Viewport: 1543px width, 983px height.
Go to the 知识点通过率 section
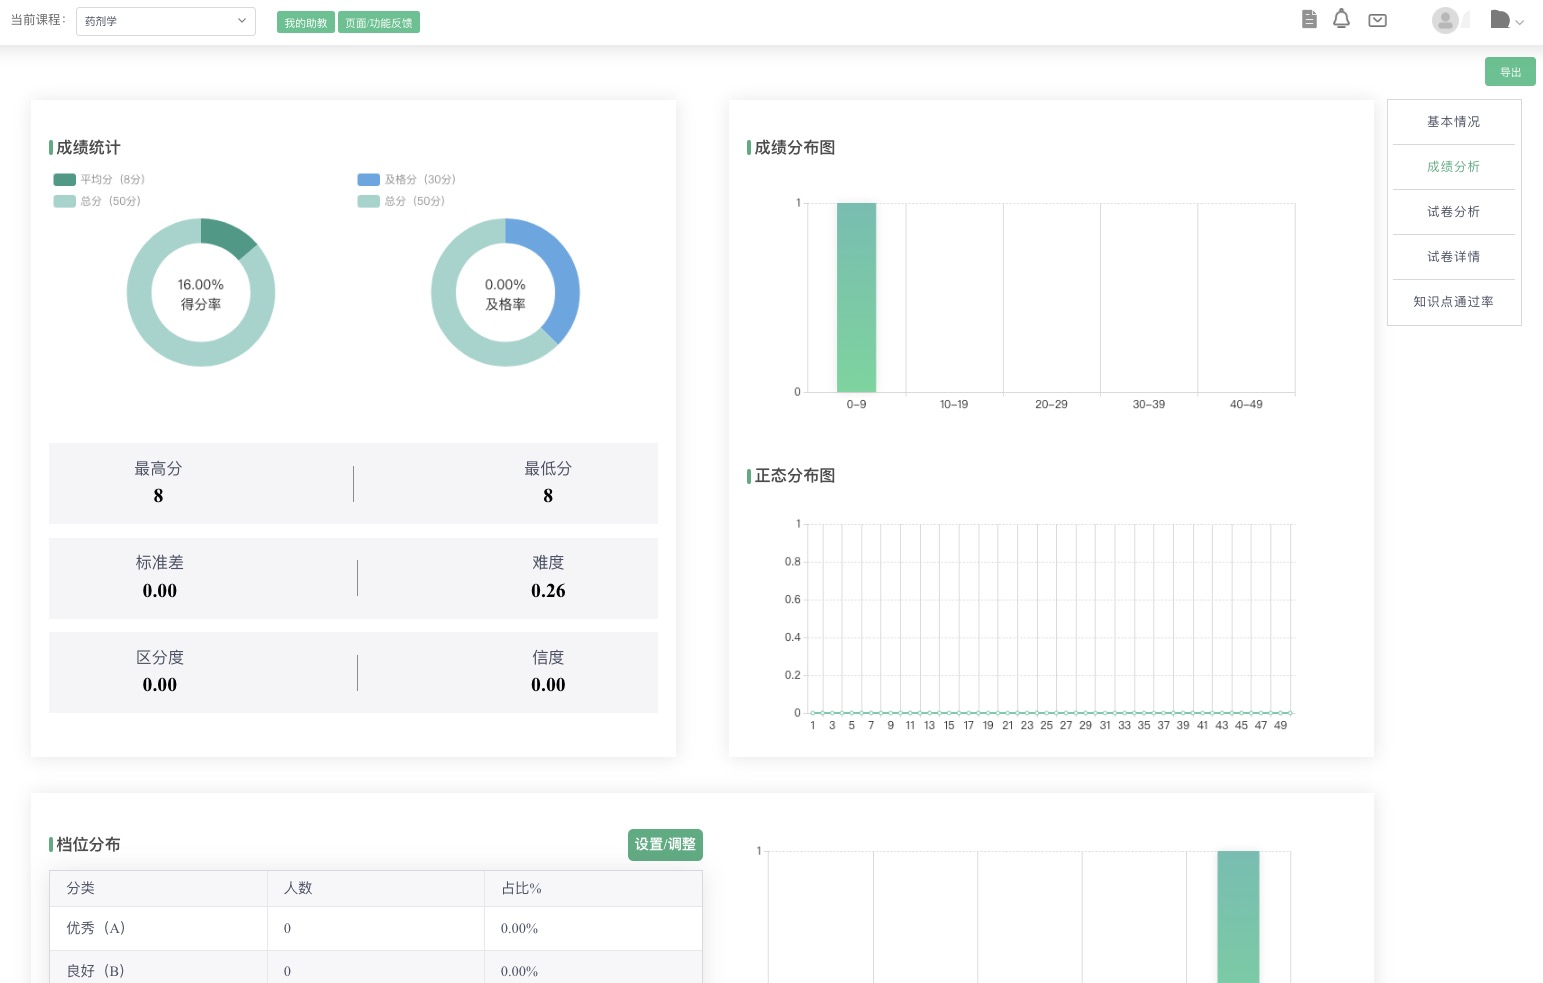coord(1453,302)
